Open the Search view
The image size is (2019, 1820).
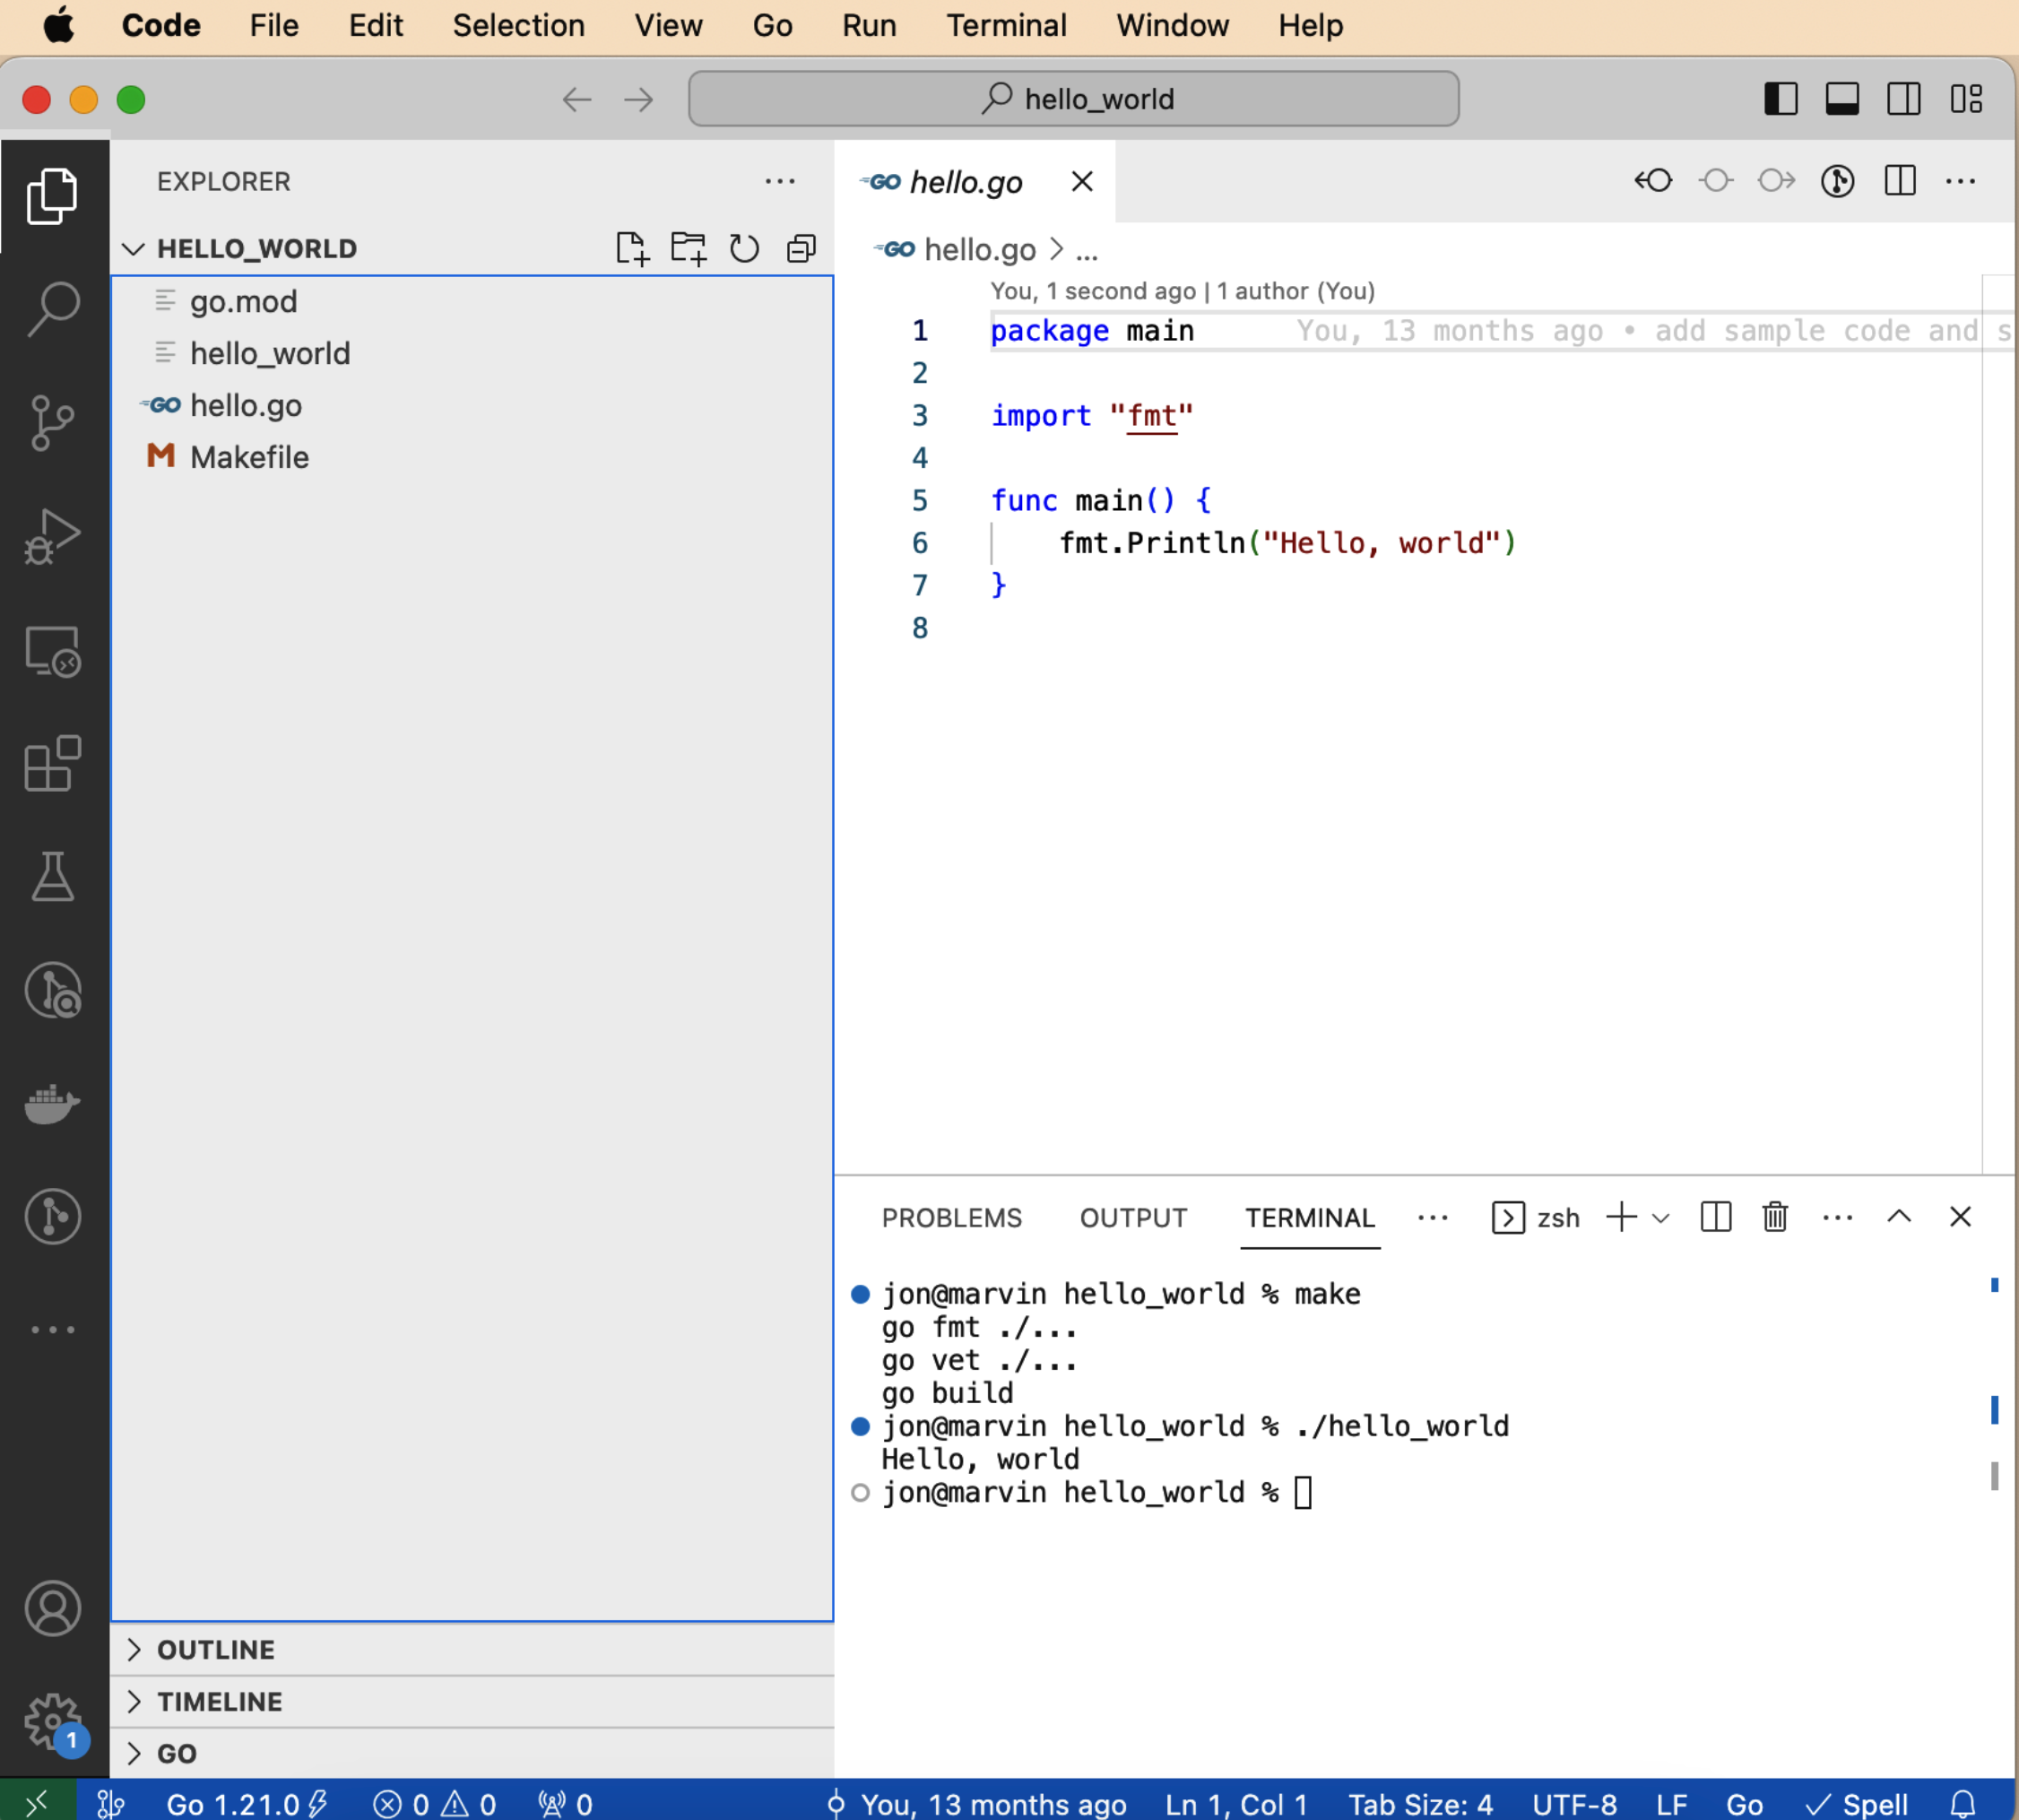[x=52, y=308]
